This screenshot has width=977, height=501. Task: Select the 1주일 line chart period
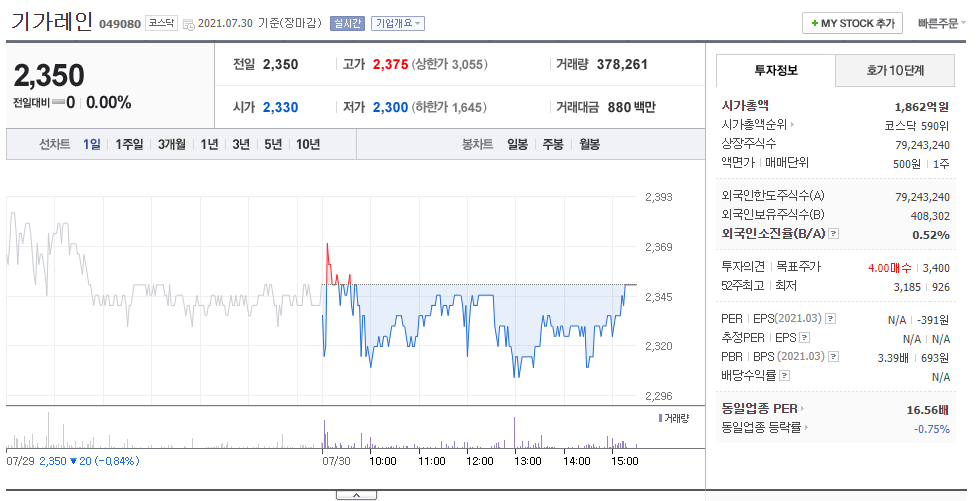pyautogui.click(x=129, y=145)
